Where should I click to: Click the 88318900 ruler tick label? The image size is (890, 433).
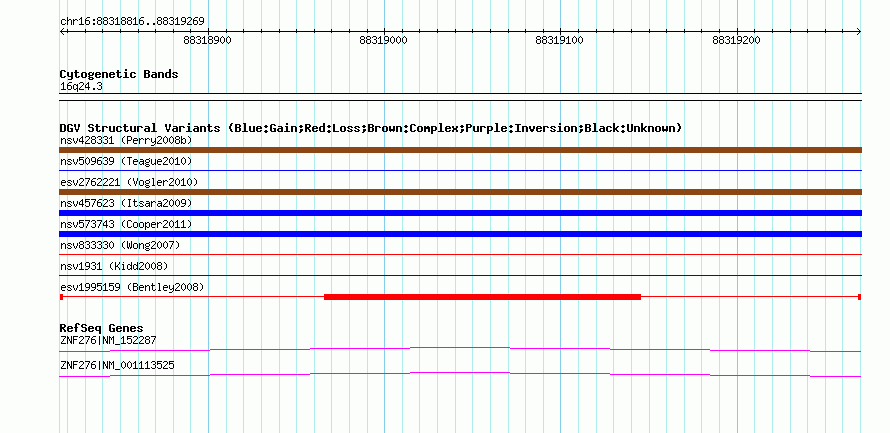[208, 40]
